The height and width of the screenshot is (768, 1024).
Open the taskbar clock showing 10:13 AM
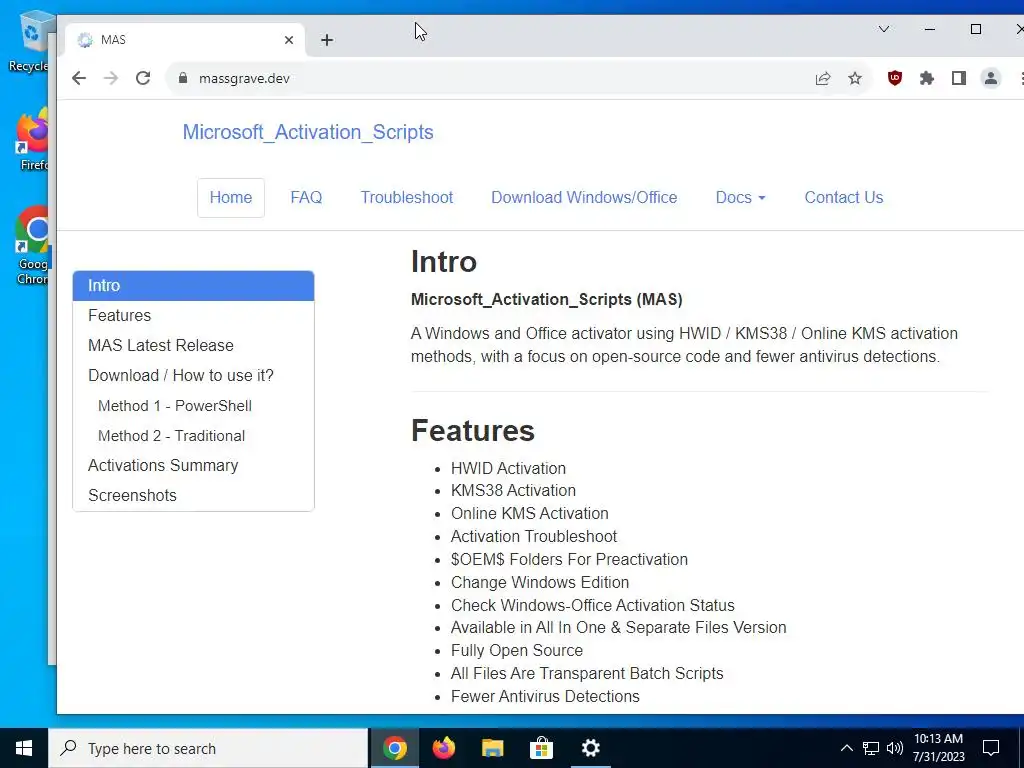pos(938,748)
